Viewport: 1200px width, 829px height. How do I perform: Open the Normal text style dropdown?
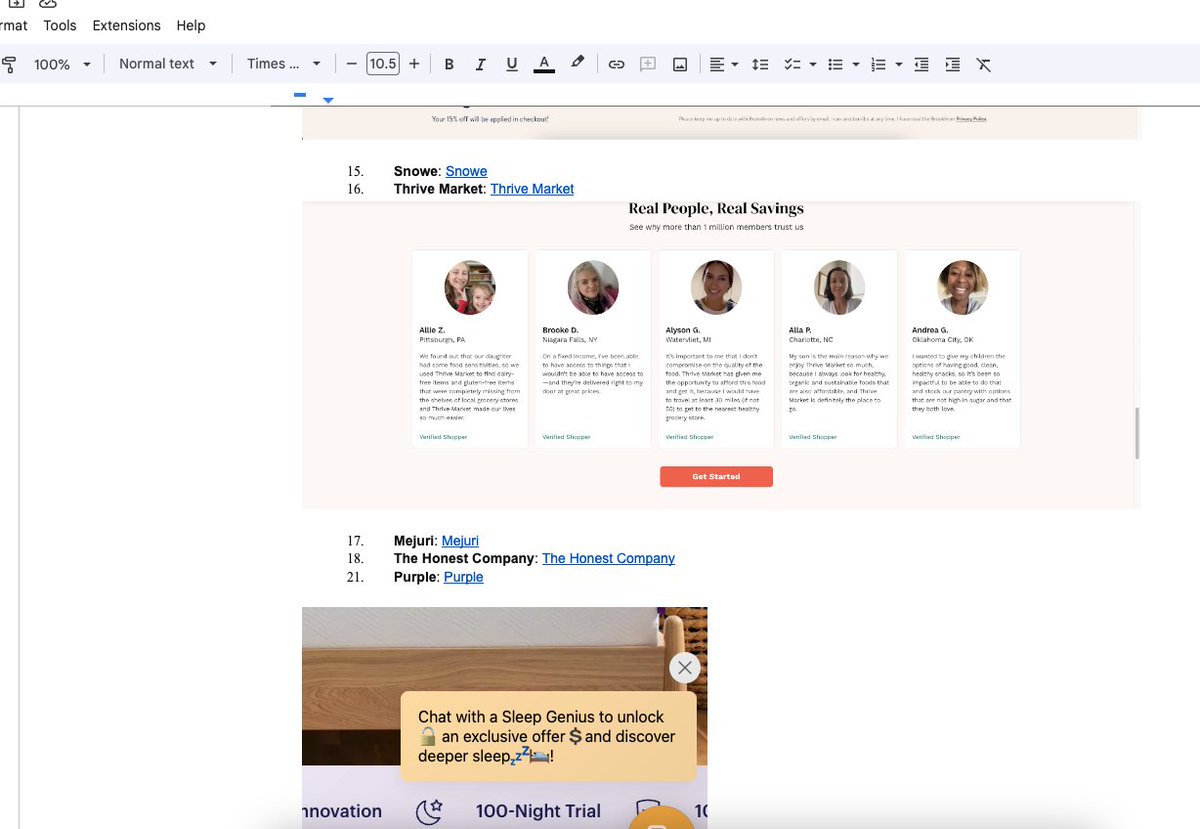tap(168, 64)
